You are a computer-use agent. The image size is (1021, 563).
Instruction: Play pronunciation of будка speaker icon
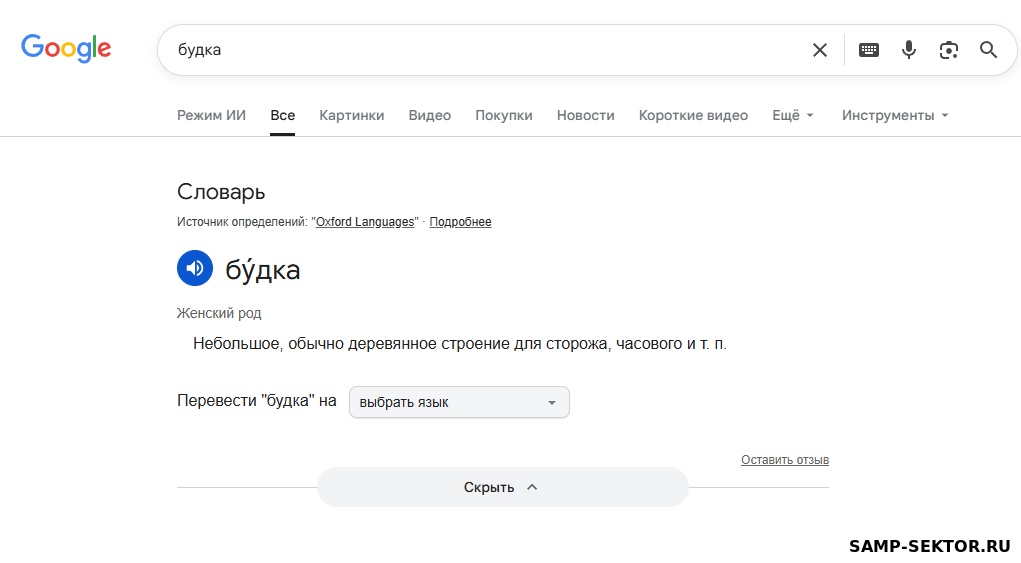pyautogui.click(x=195, y=268)
